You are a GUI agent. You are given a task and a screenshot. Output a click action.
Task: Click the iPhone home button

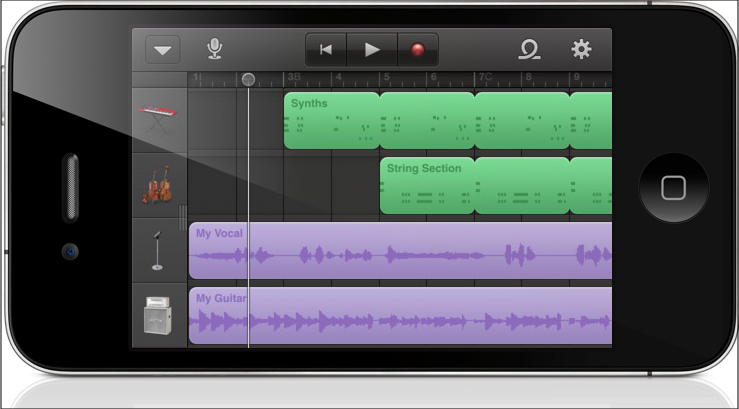[673, 188]
